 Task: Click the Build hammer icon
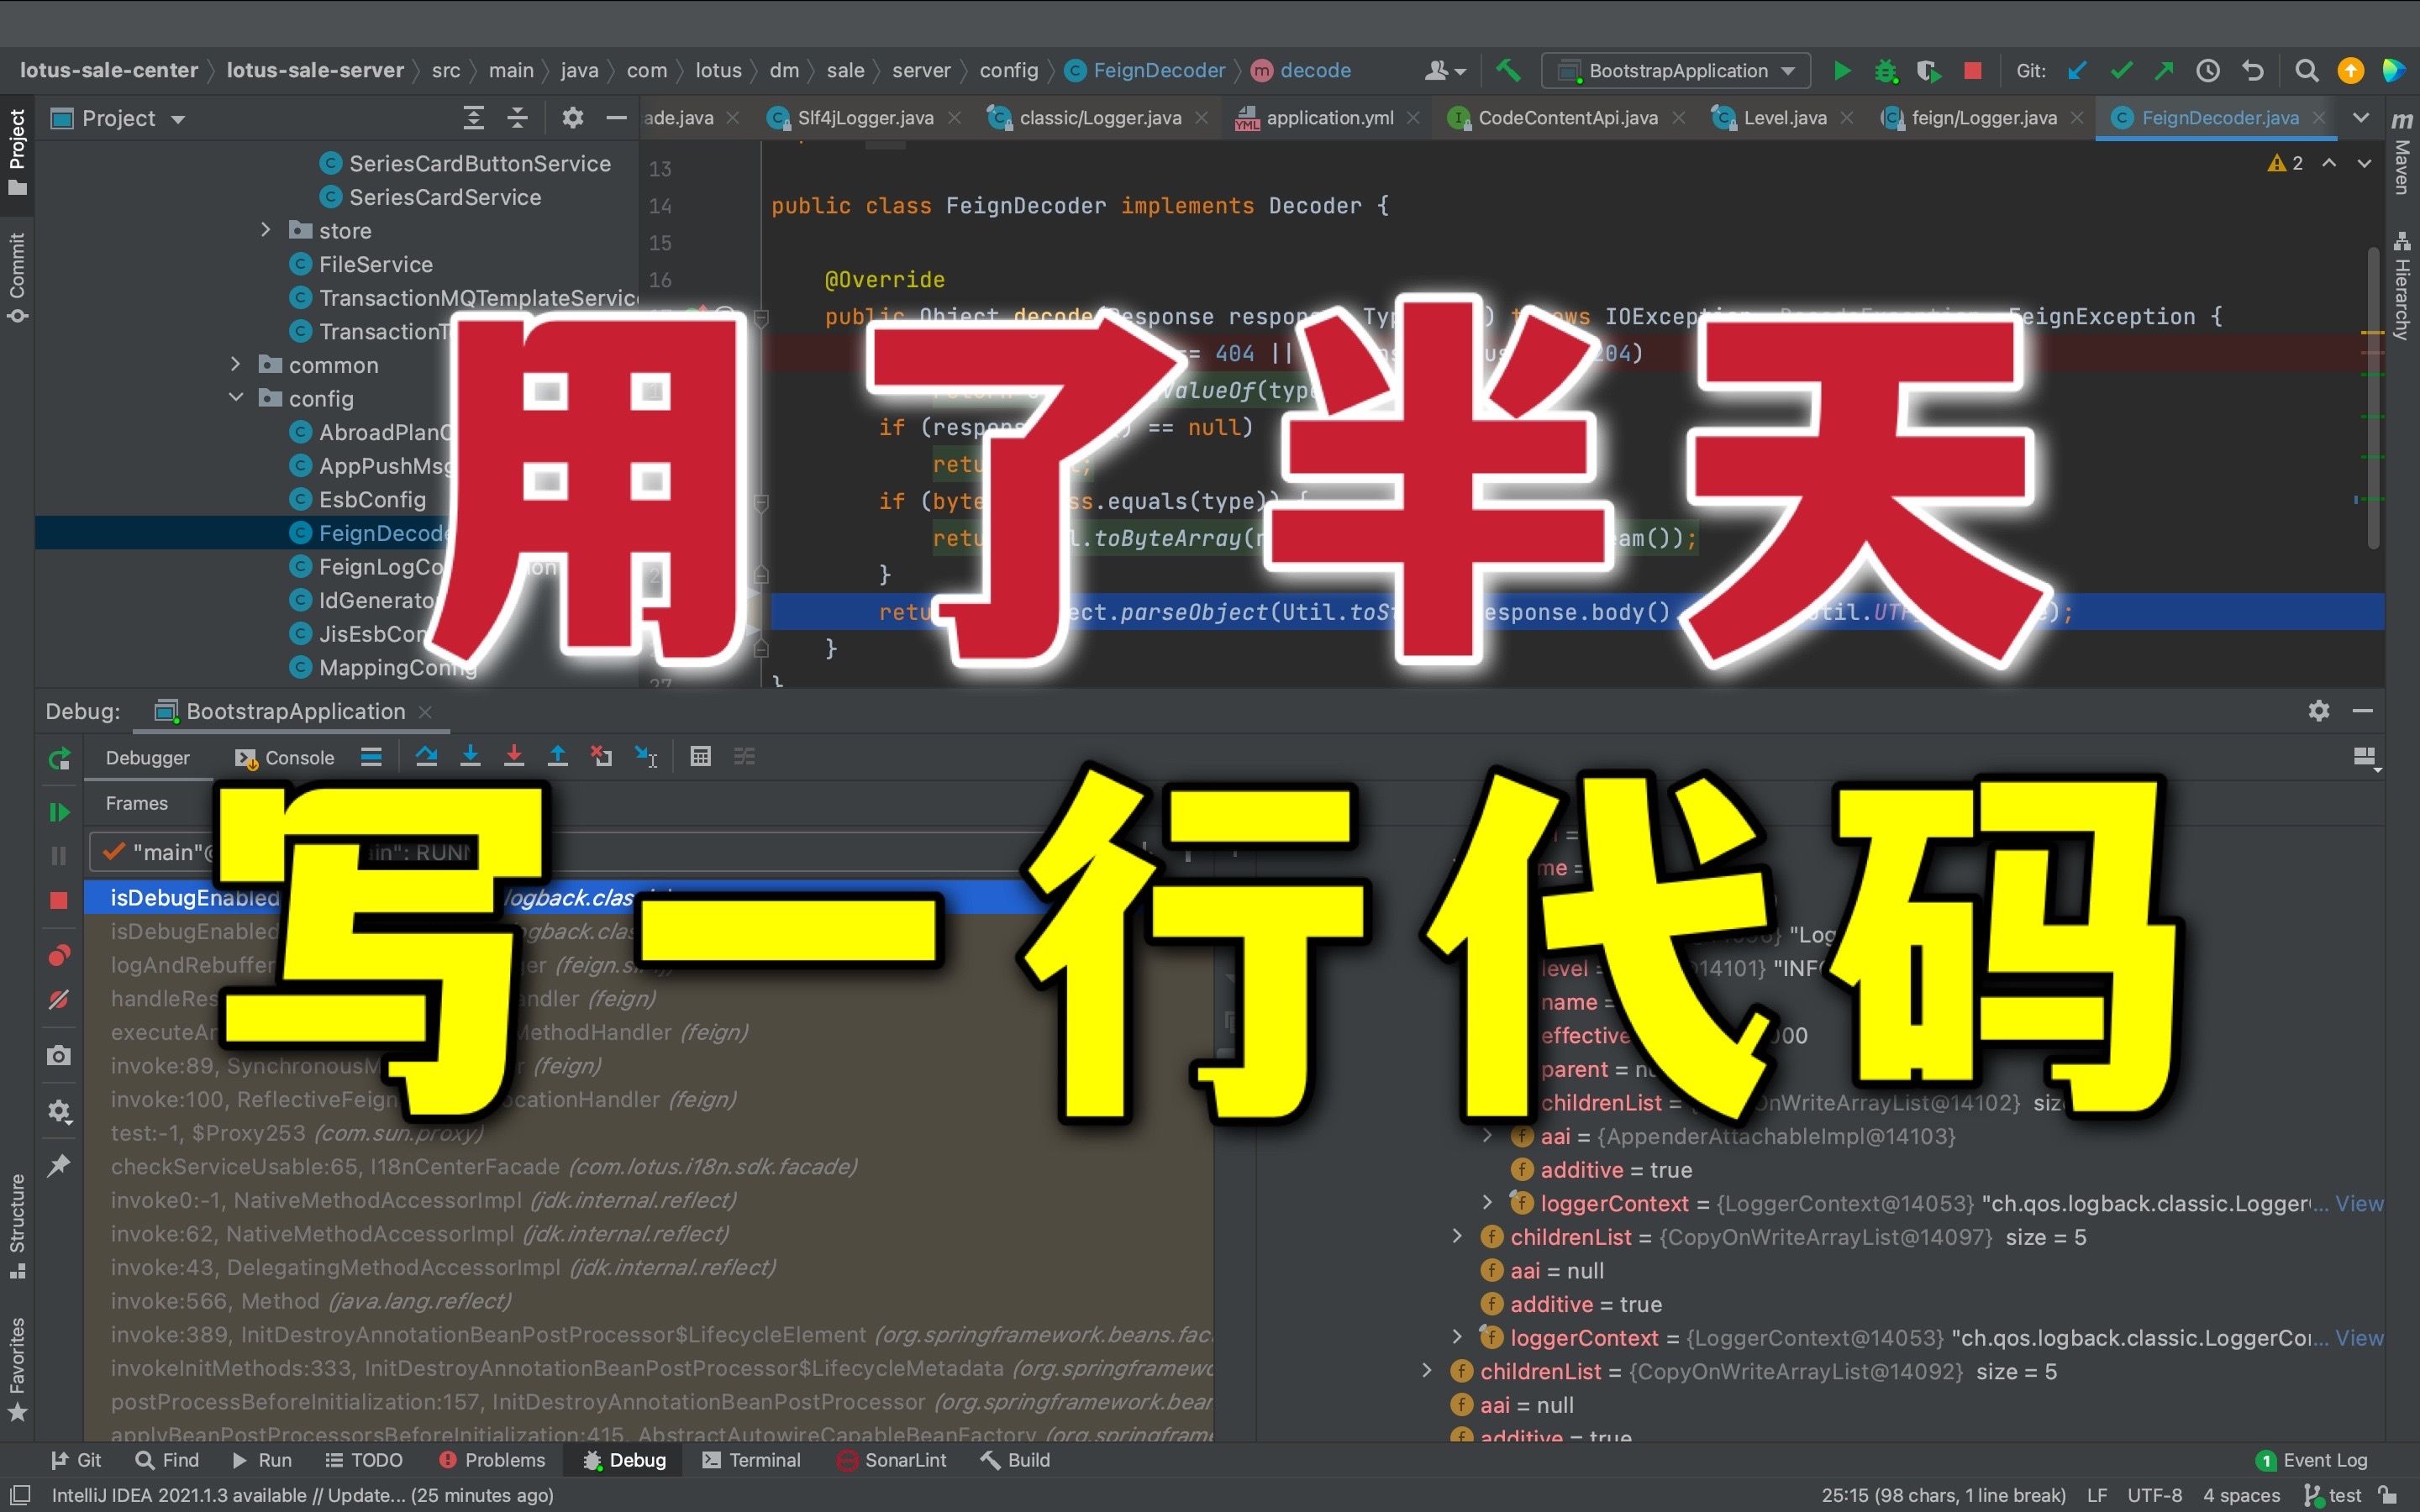pos(1508,71)
